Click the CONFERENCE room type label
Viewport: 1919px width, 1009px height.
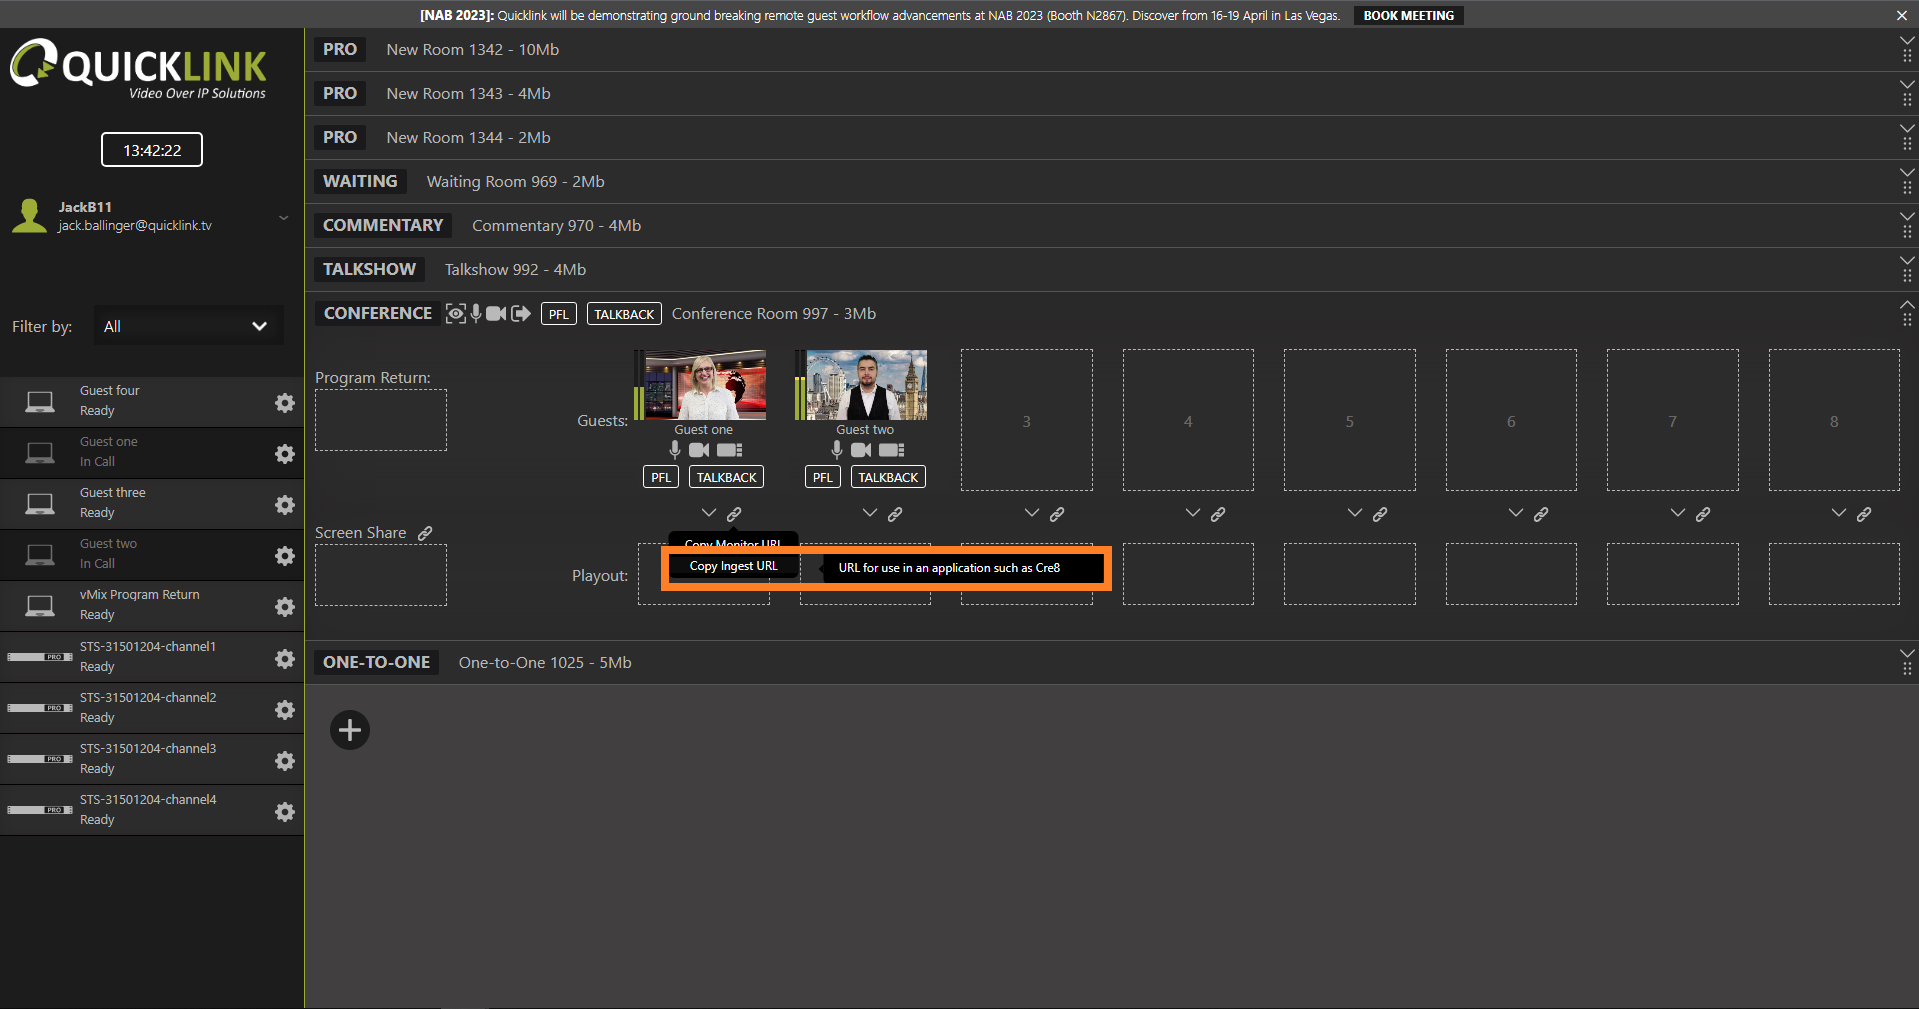point(377,313)
